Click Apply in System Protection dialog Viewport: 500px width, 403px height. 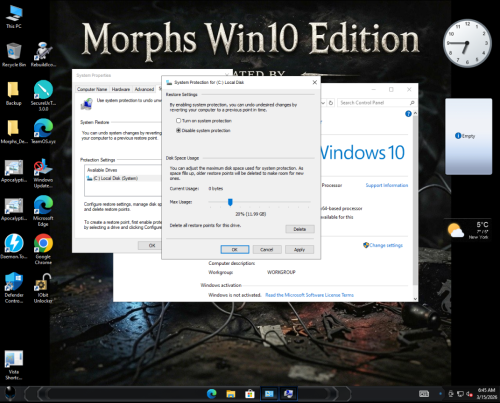pos(299,249)
